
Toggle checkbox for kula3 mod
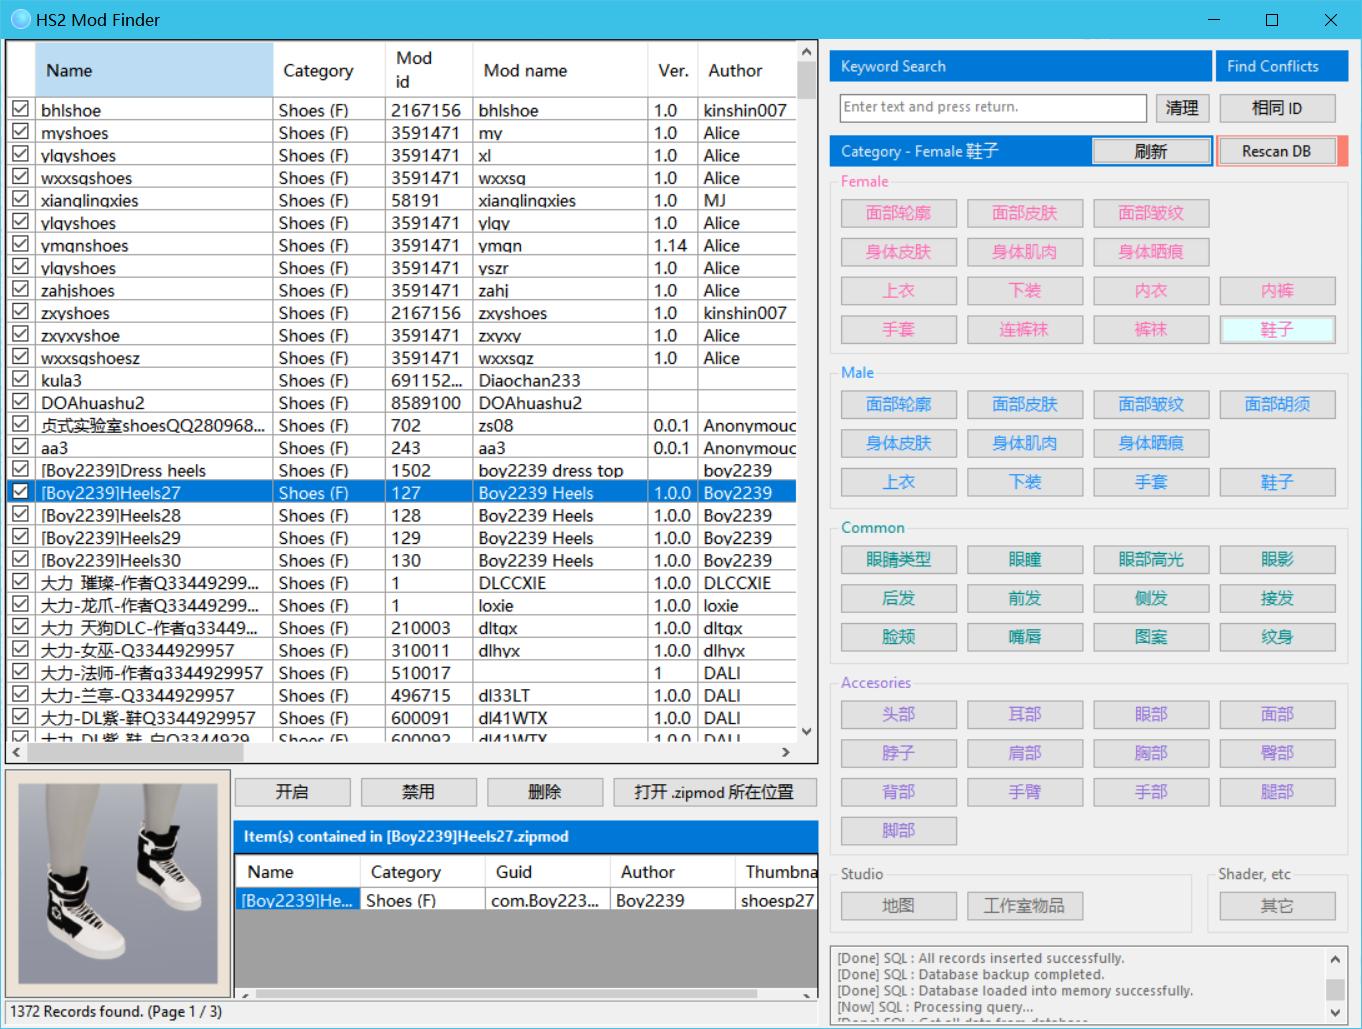(x=20, y=379)
